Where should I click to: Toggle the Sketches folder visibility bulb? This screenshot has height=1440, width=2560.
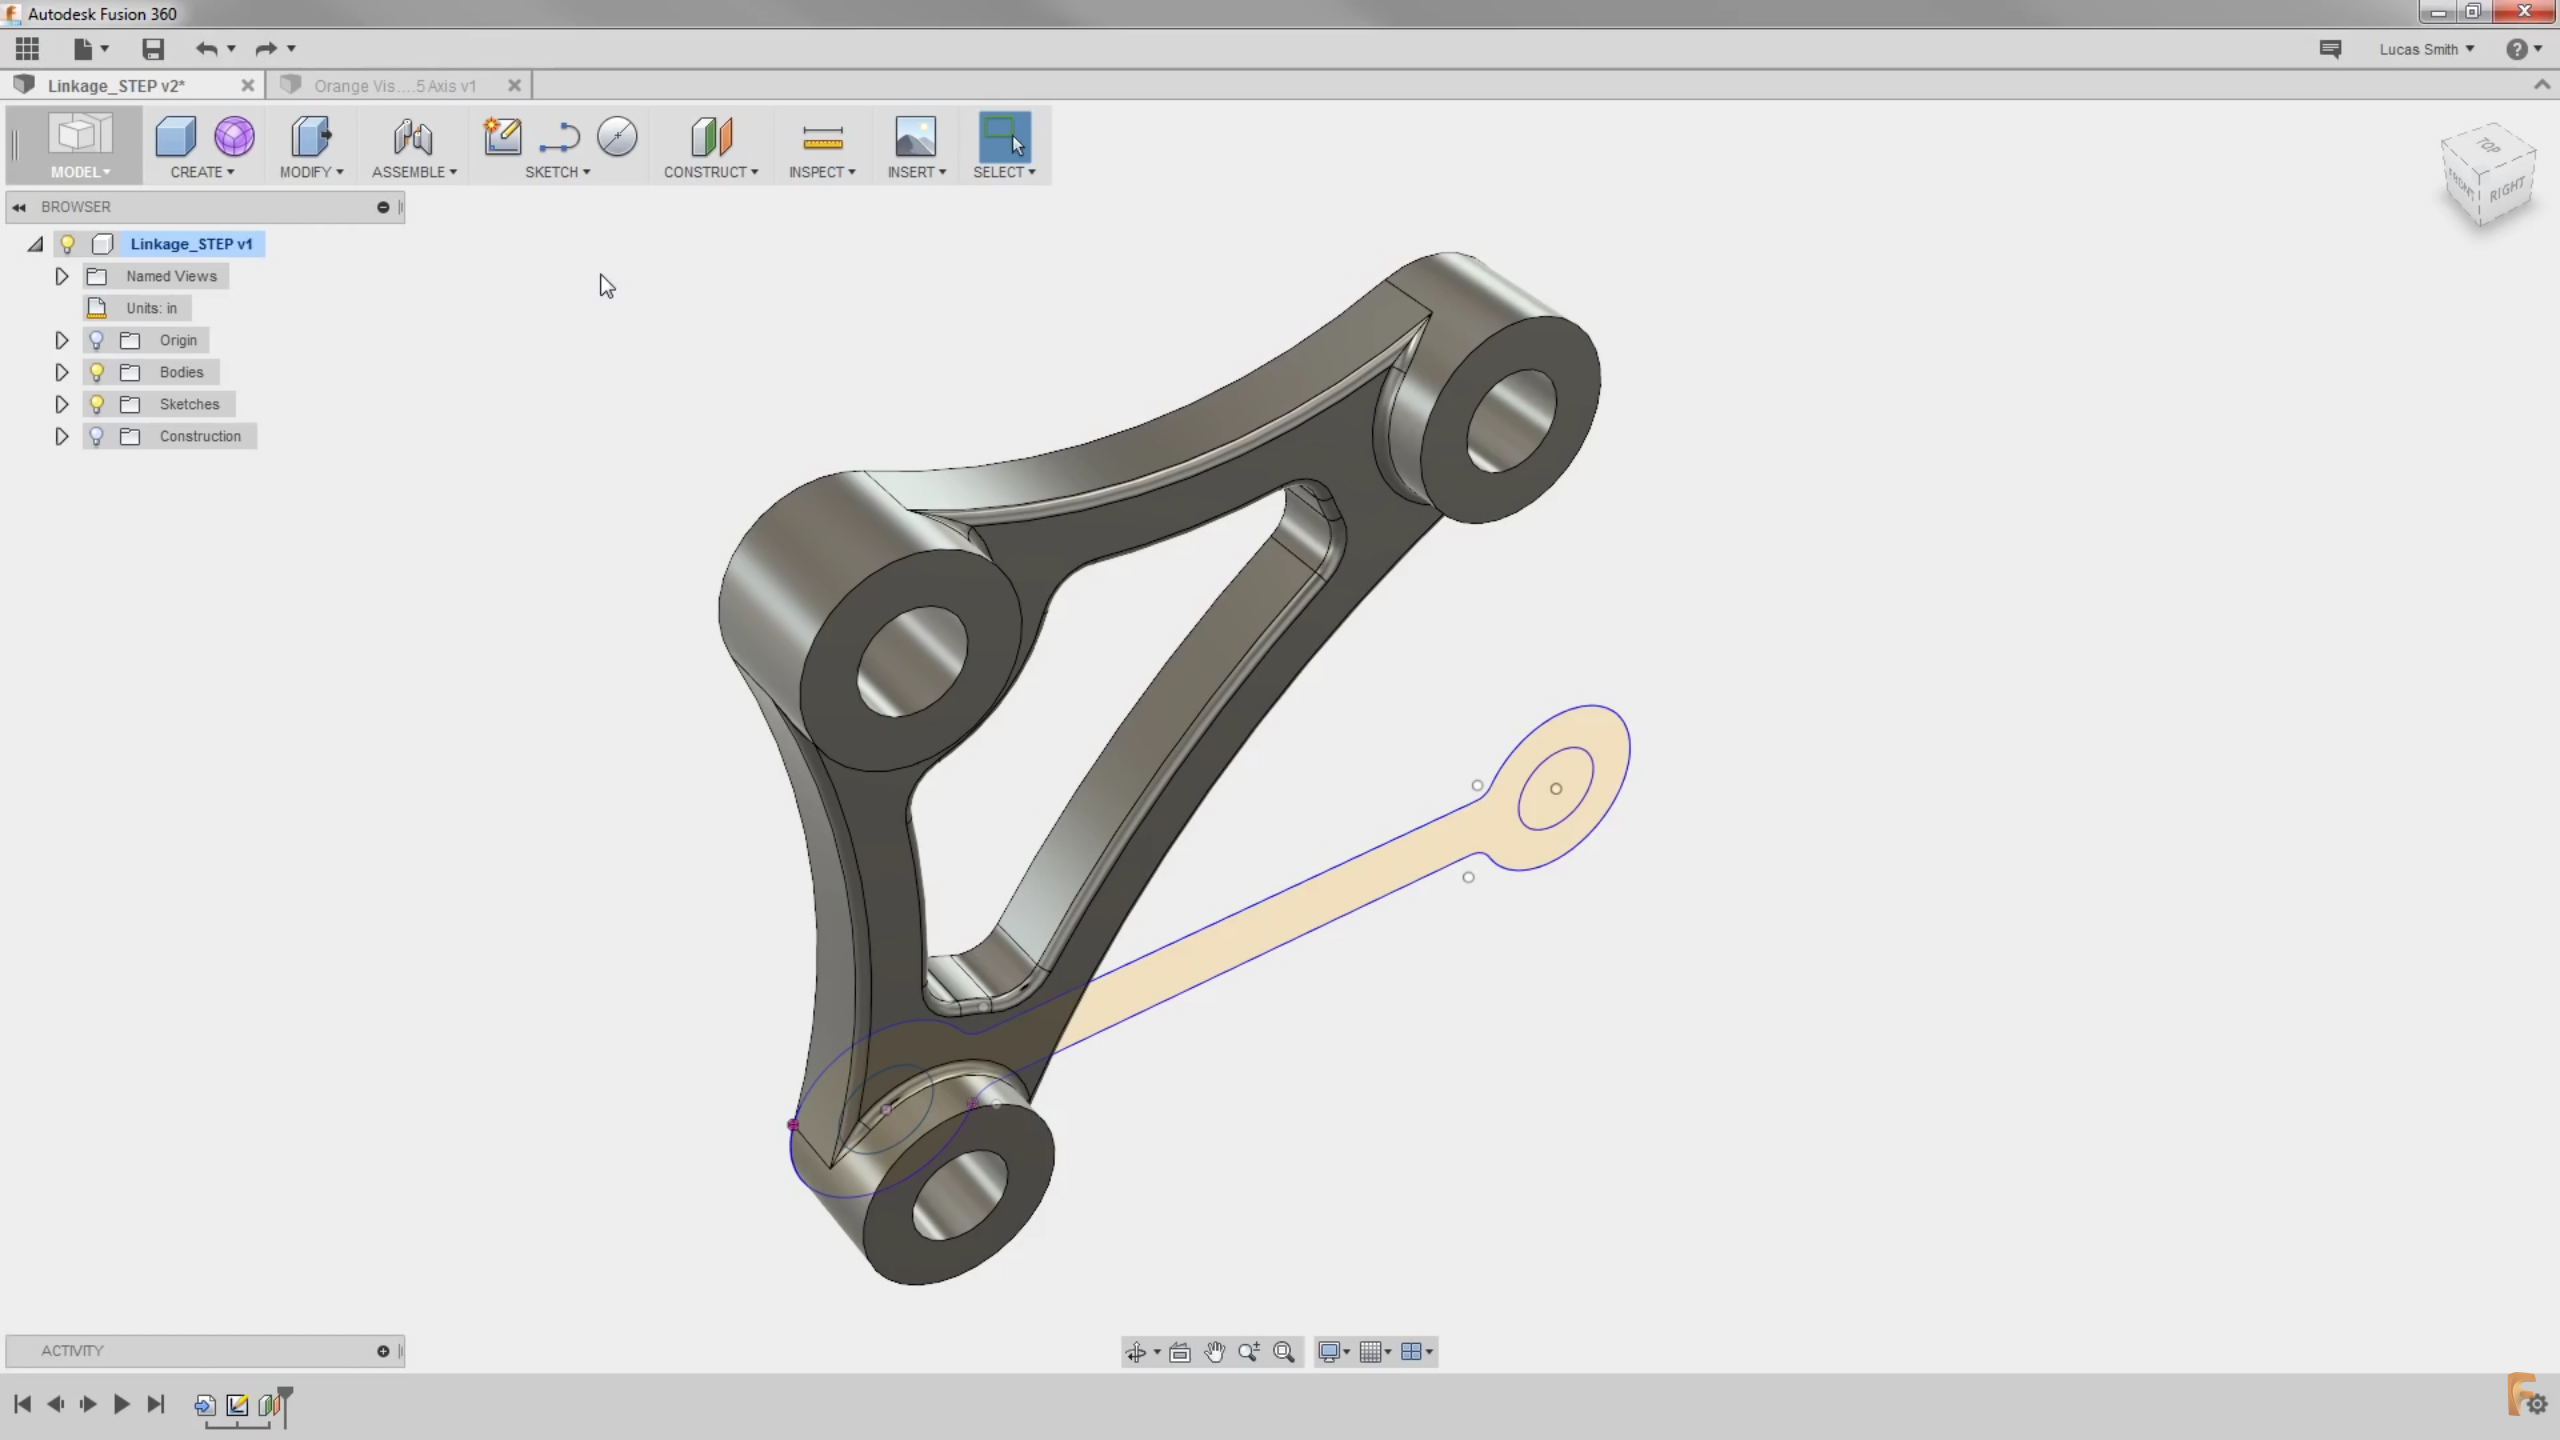tap(96, 404)
